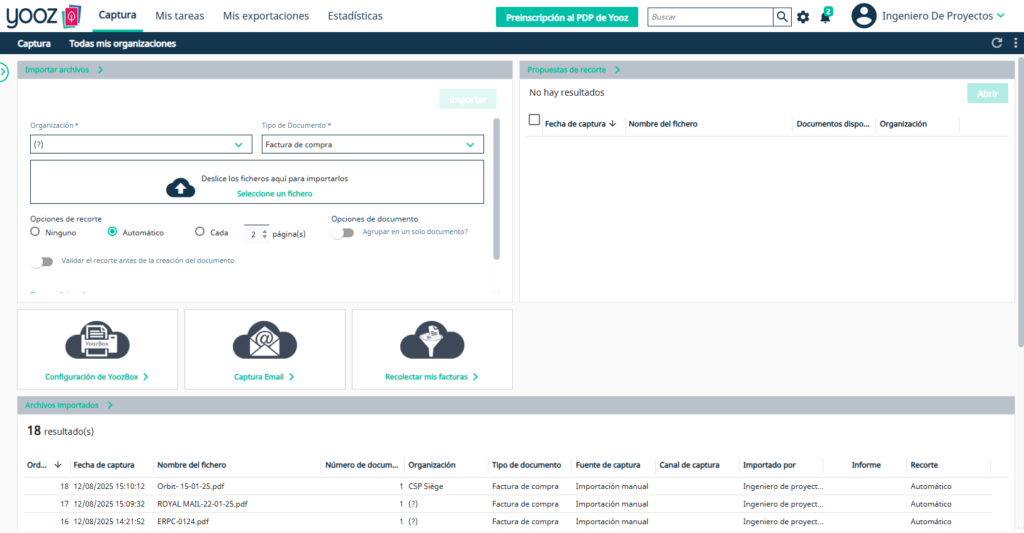Viewport: 1024px width, 533px height.
Task: Click the Seleccione un fichero link
Action: [x=274, y=193]
